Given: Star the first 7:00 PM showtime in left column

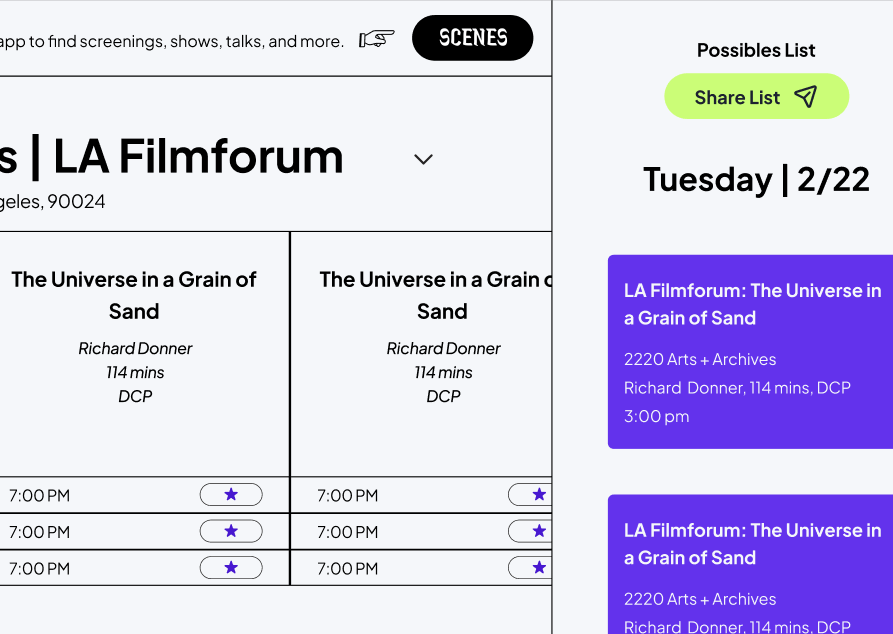Looking at the screenshot, I should 231,494.
